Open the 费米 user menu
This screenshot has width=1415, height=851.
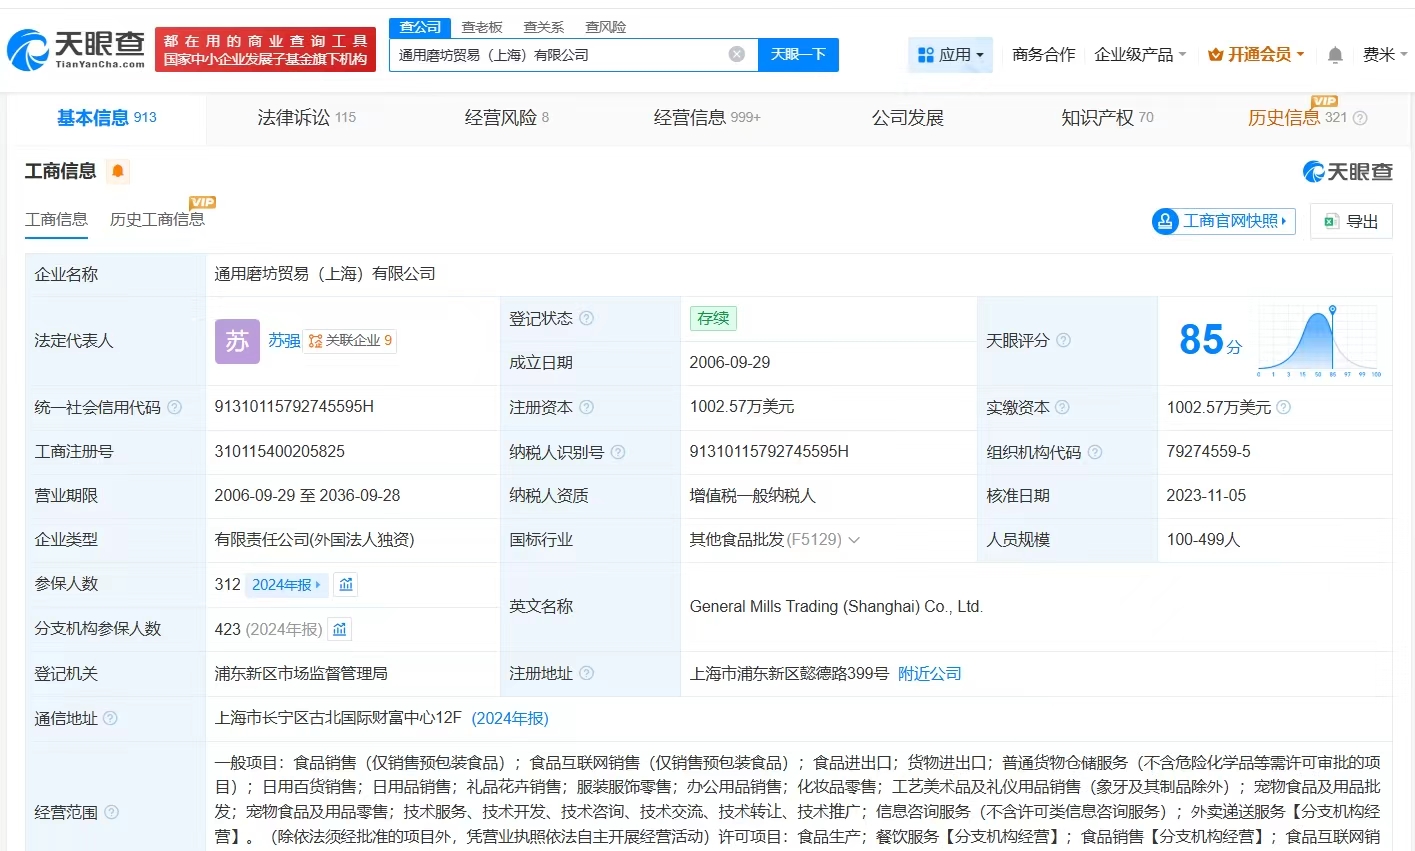tap(1385, 55)
